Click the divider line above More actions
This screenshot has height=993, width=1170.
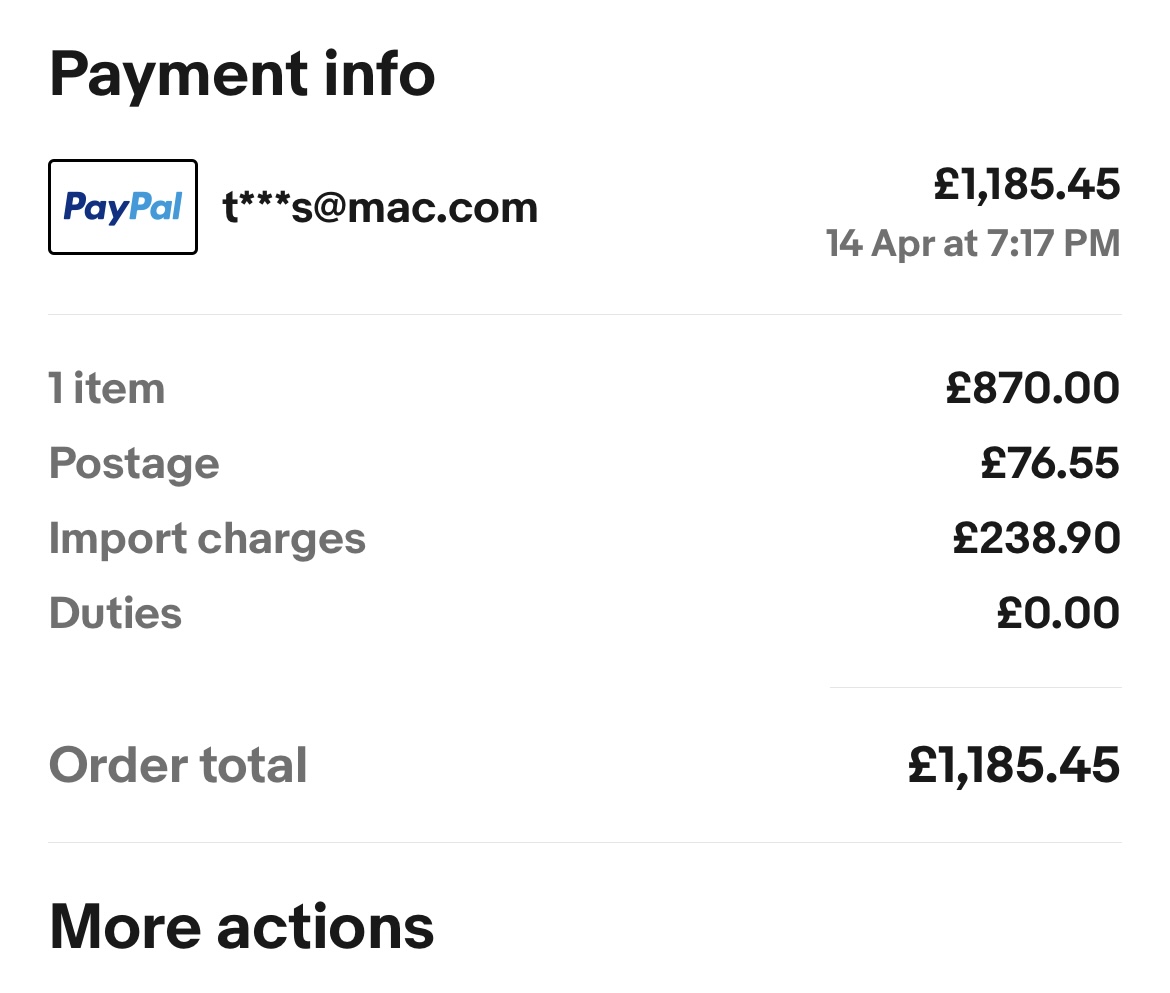[585, 842]
